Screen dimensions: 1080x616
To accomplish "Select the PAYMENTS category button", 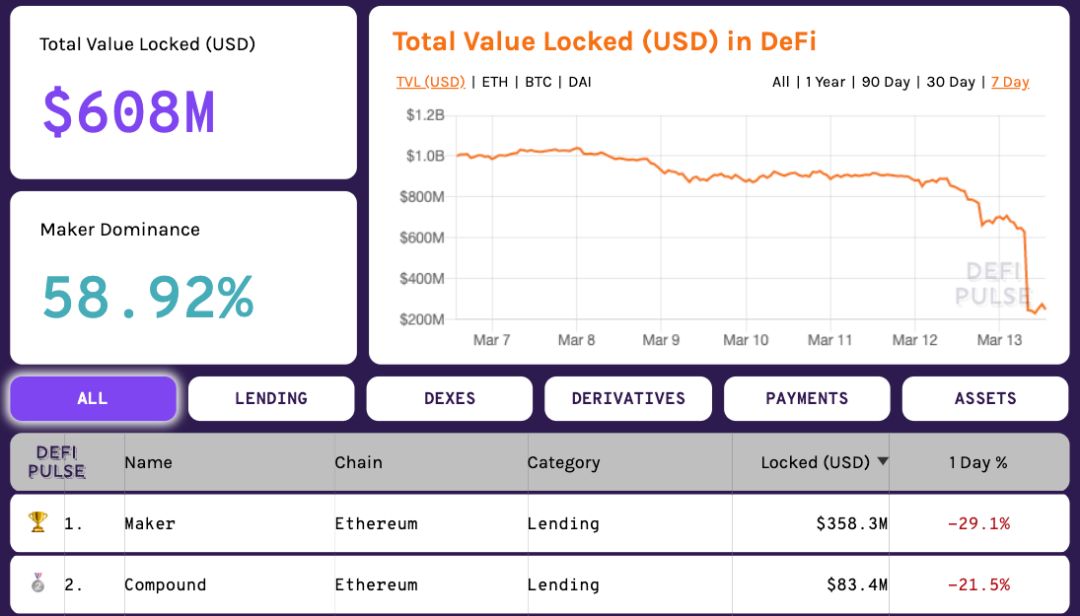I will (807, 398).
